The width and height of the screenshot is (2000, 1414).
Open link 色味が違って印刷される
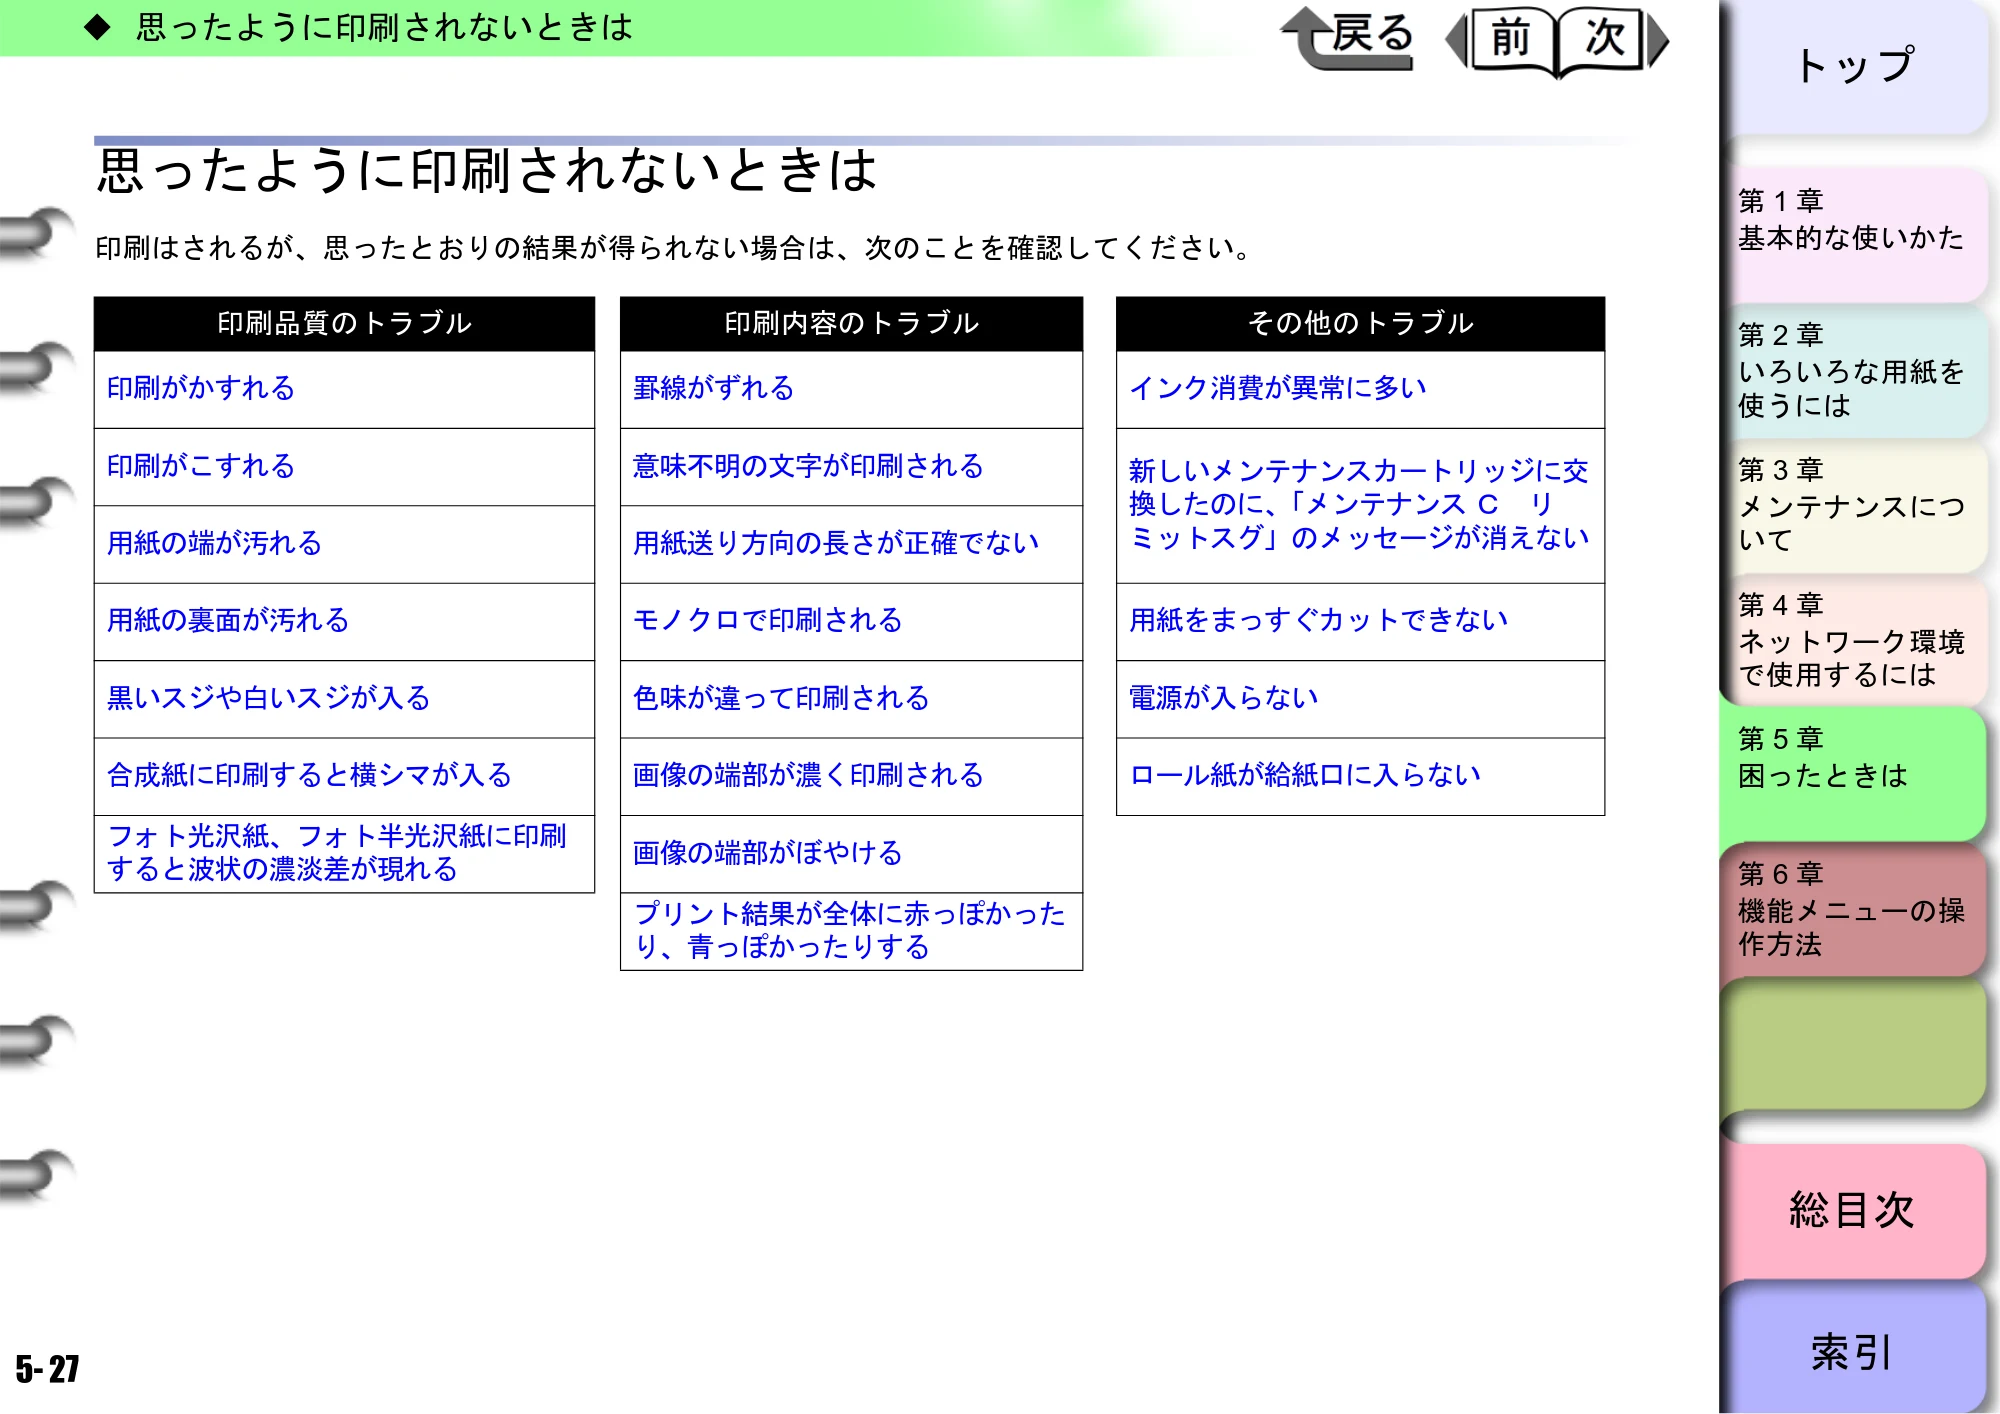point(781,698)
